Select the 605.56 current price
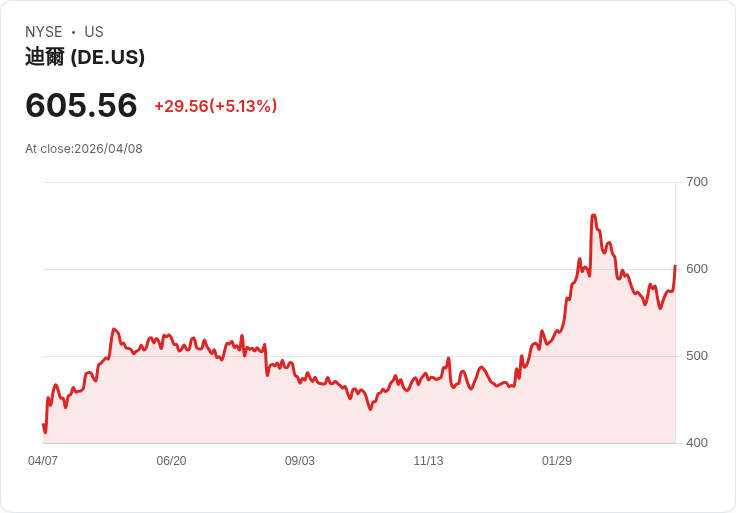The width and height of the screenshot is (736, 513). pyautogui.click(x=81, y=105)
